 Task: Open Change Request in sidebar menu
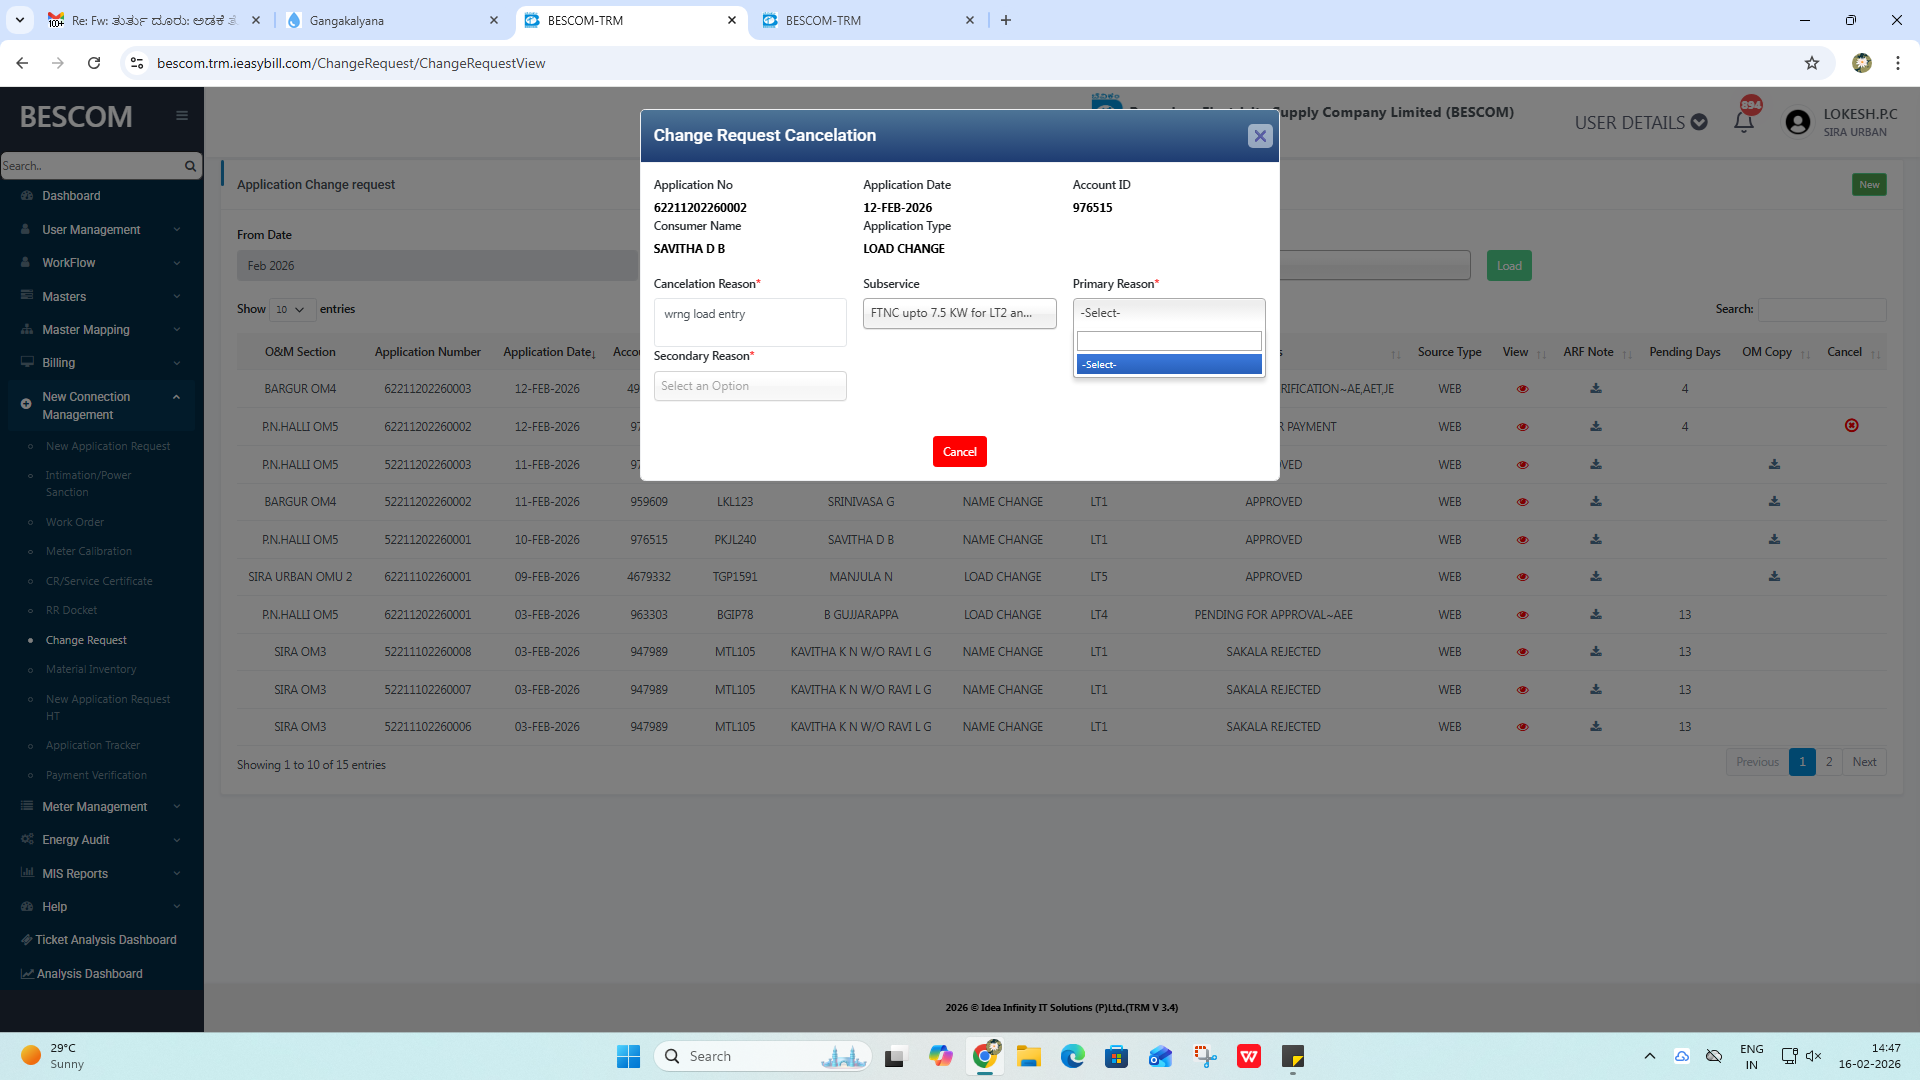pyautogui.click(x=86, y=640)
